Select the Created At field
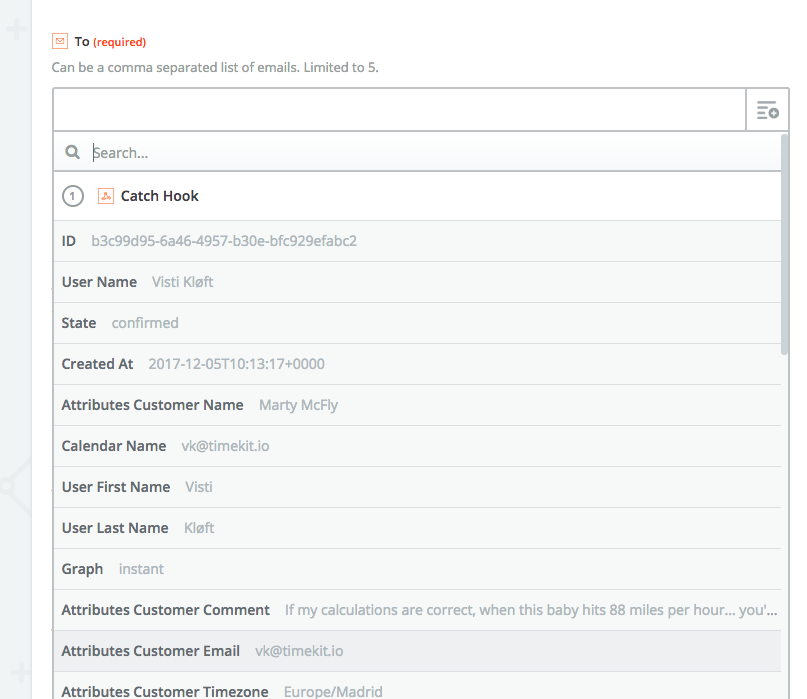This screenshot has height=699, width=807. tap(417, 364)
